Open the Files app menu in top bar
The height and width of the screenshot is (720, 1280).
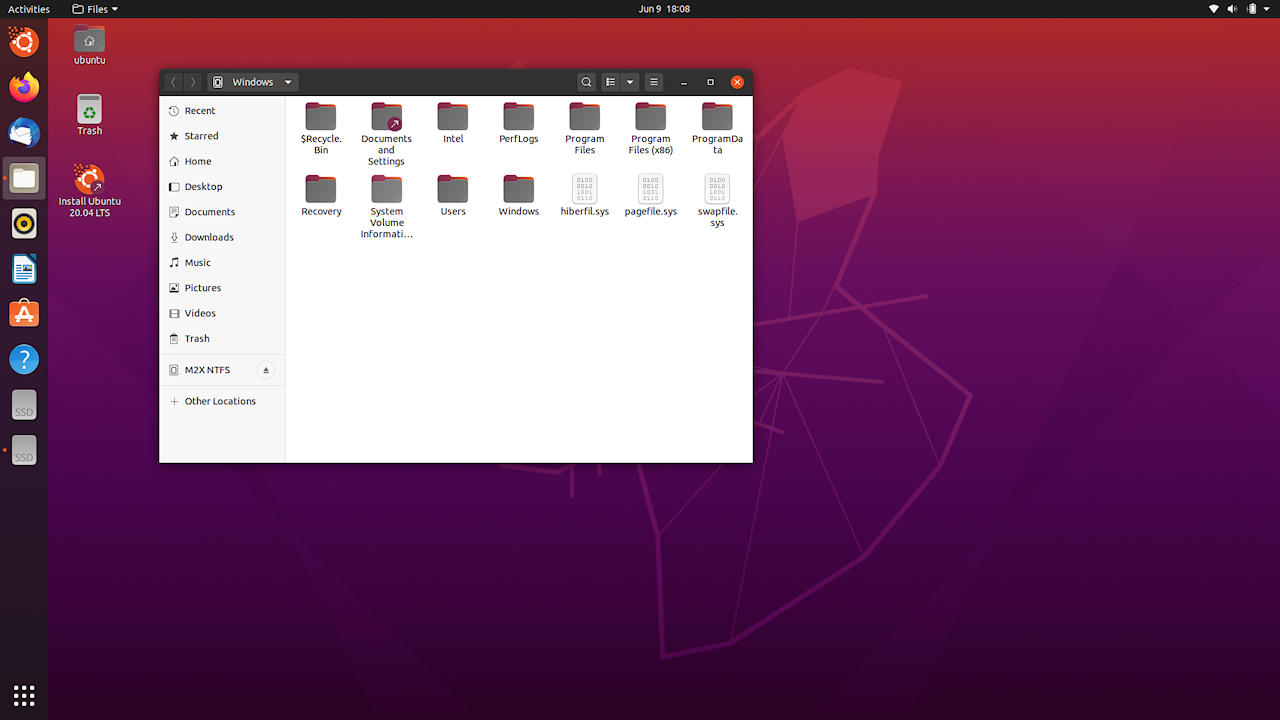tap(95, 9)
